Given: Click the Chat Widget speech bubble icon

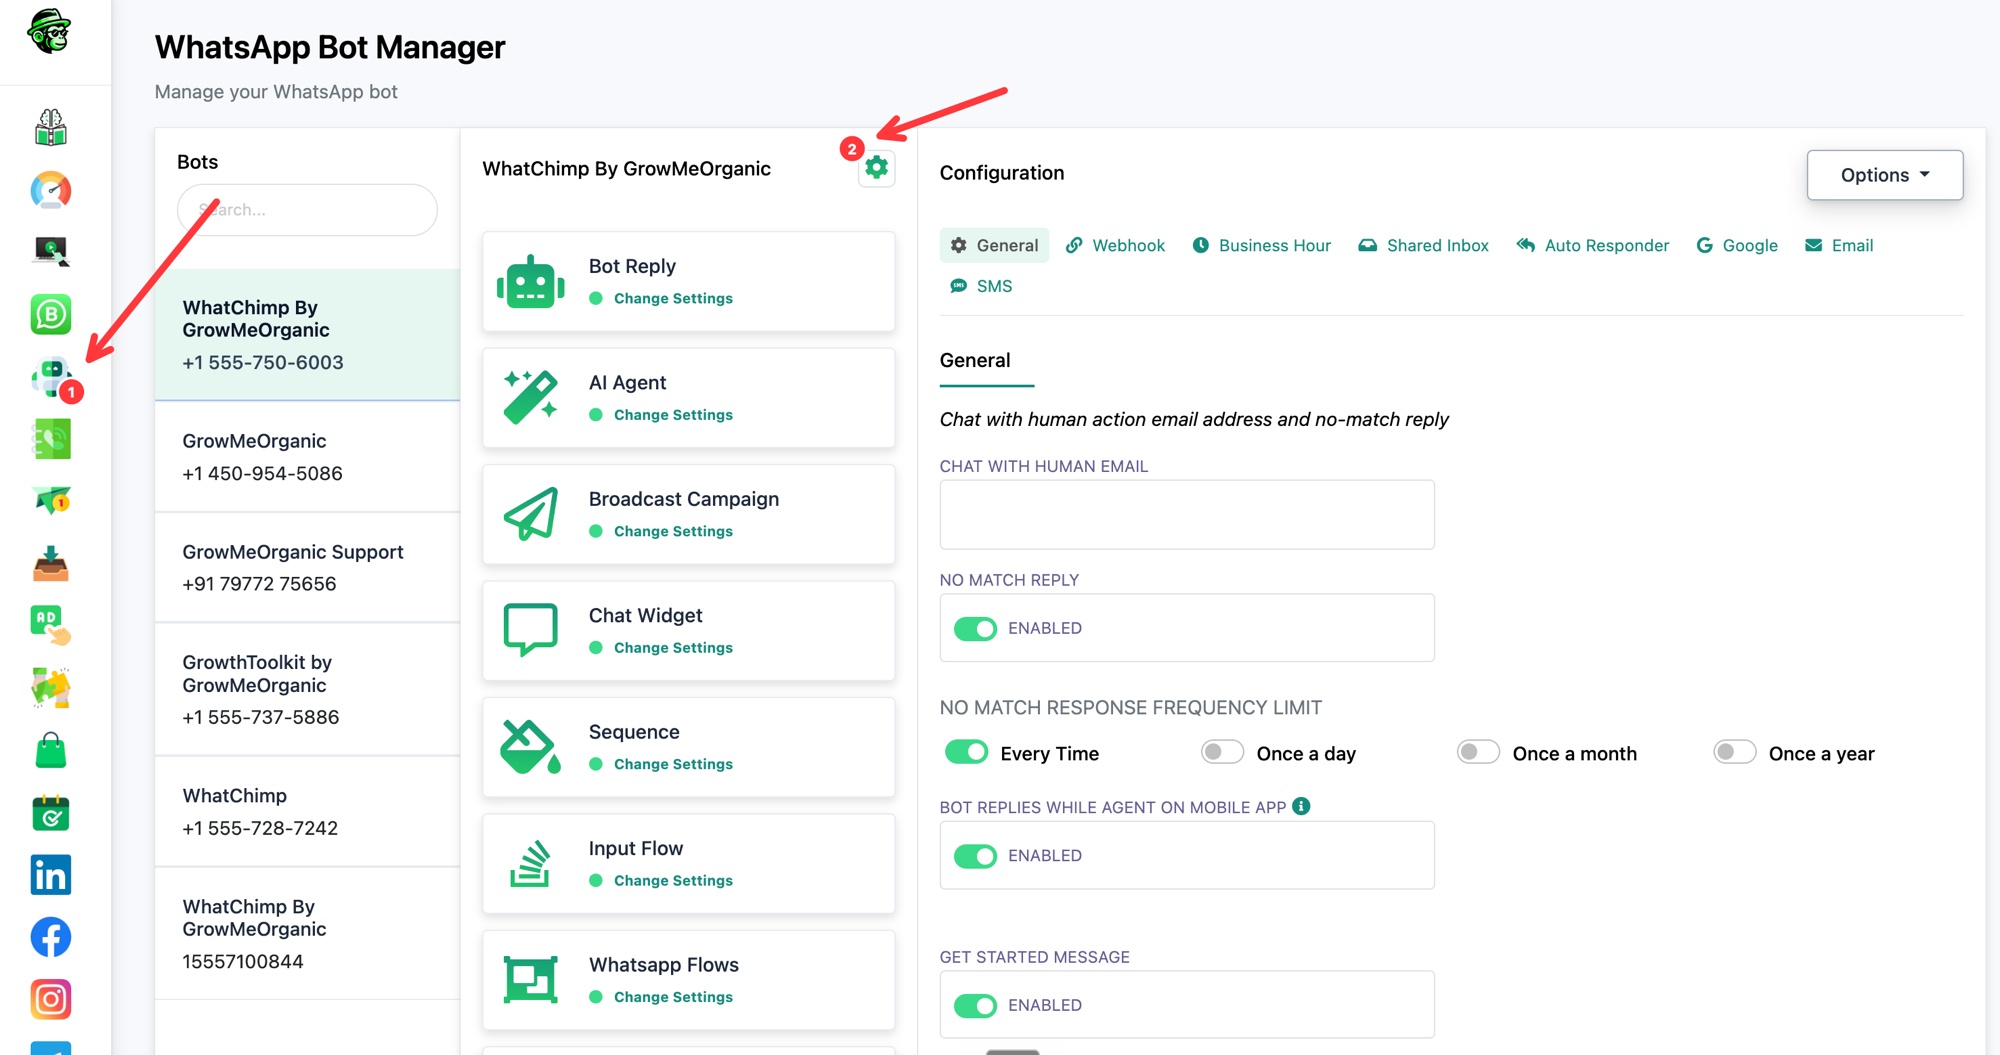Looking at the screenshot, I should (530, 630).
